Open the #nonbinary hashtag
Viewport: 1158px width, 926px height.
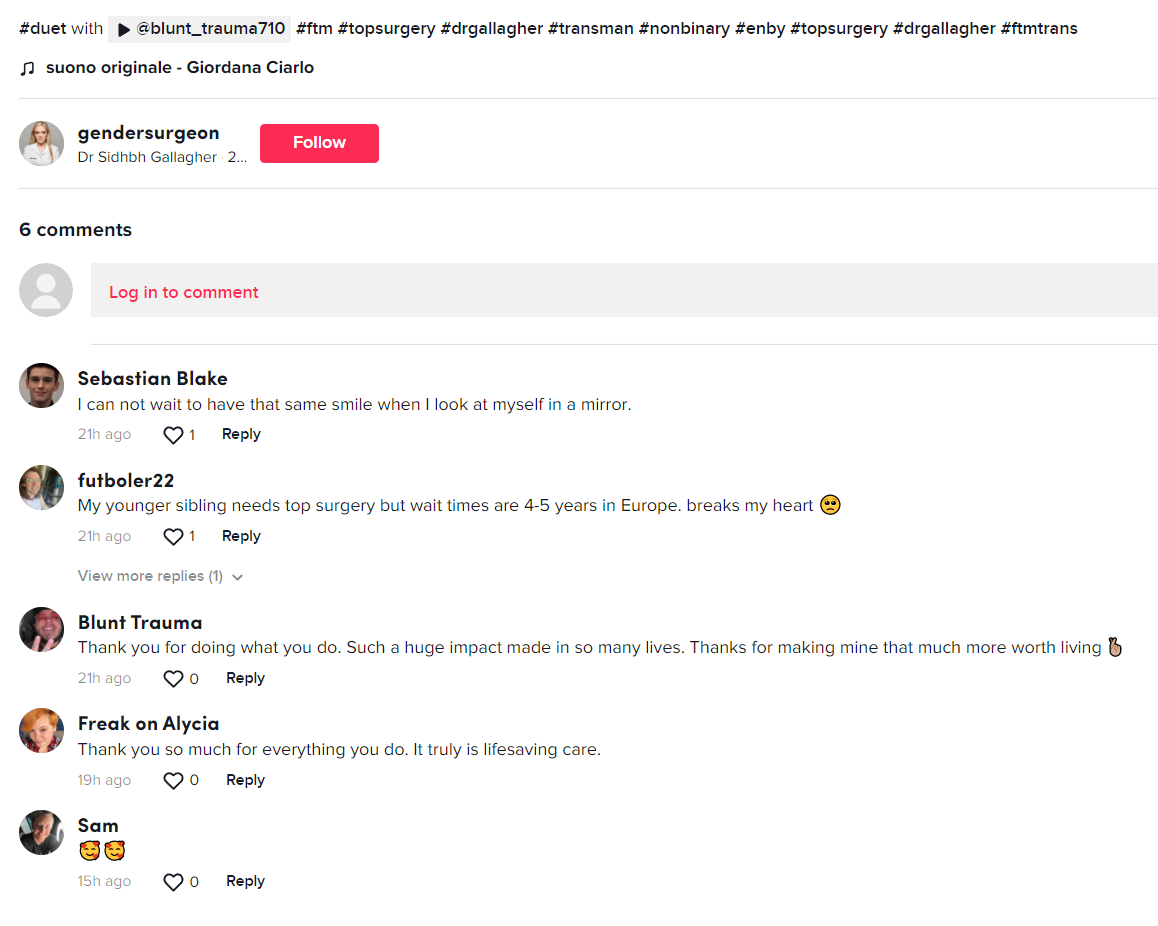click(684, 29)
